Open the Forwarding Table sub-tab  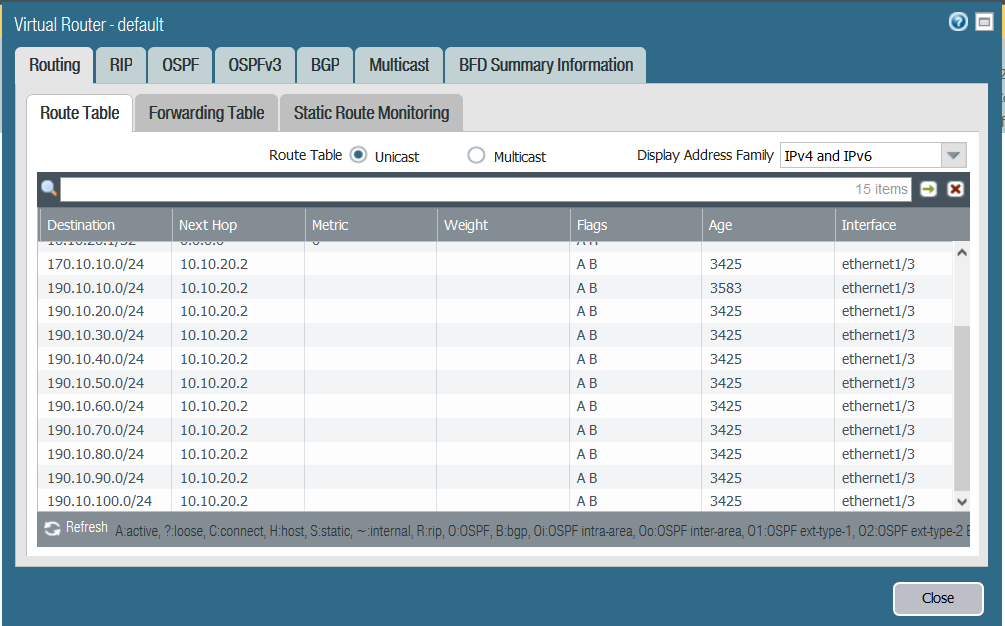[206, 113]
